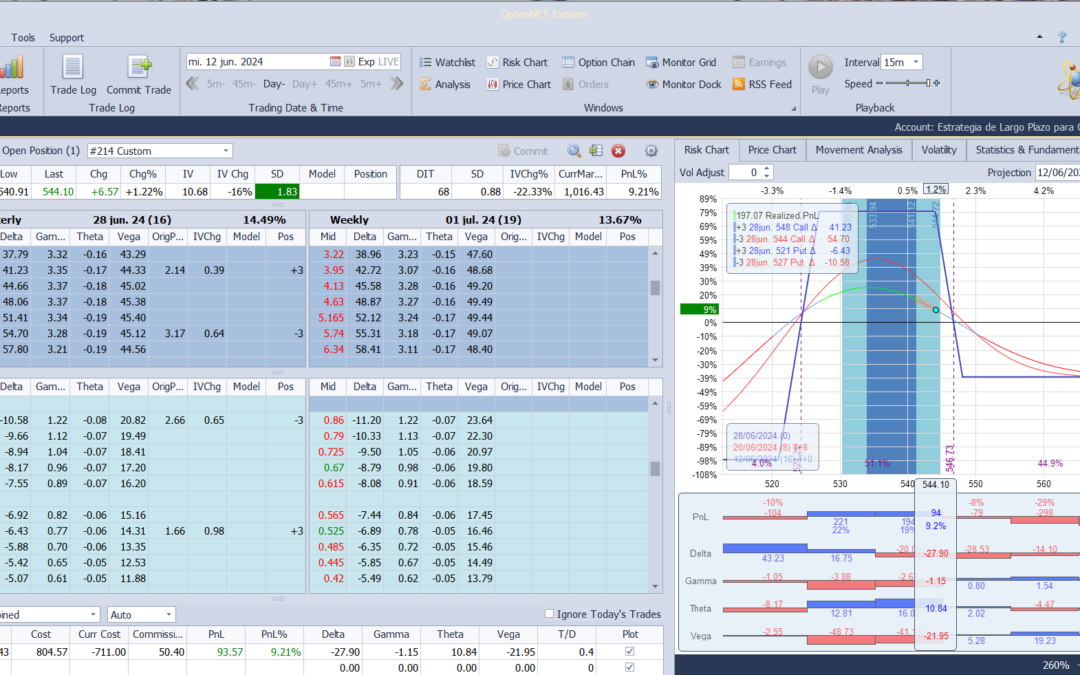The width and height of the screenshot is (1080, 675).
Task: Open the combined view dropdown left of Auto
Action: (49, 614)
